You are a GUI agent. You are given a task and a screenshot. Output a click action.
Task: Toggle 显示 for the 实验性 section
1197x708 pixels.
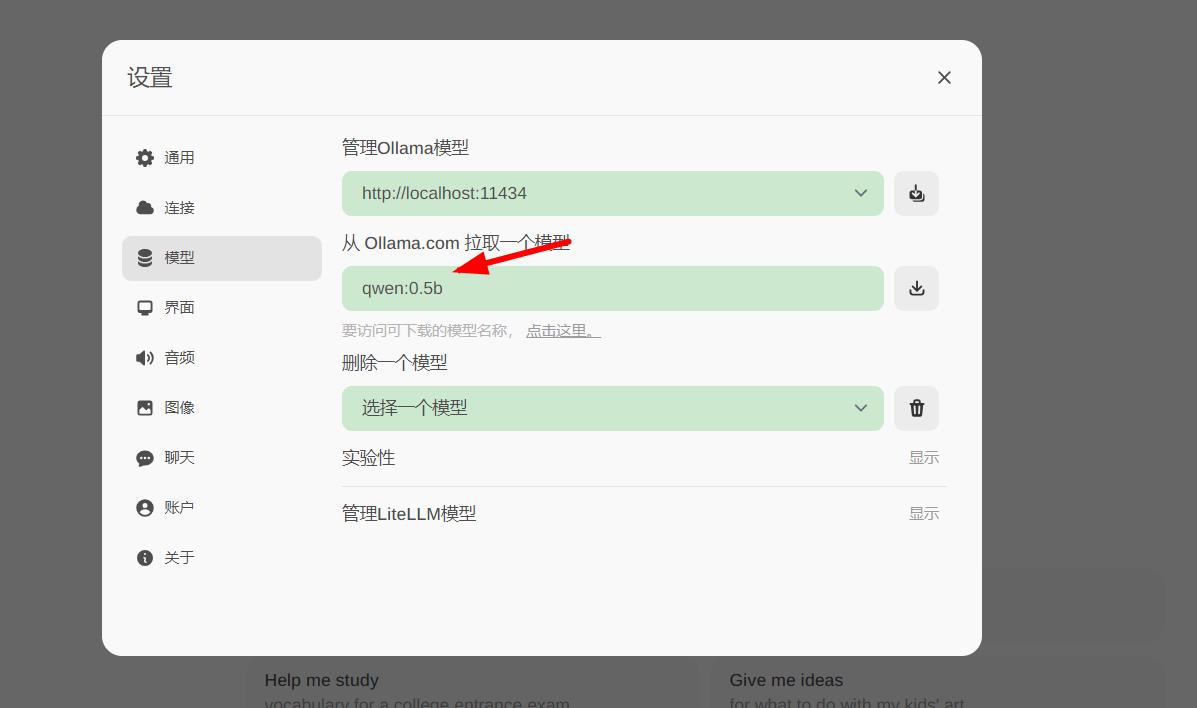click(924, 457)
